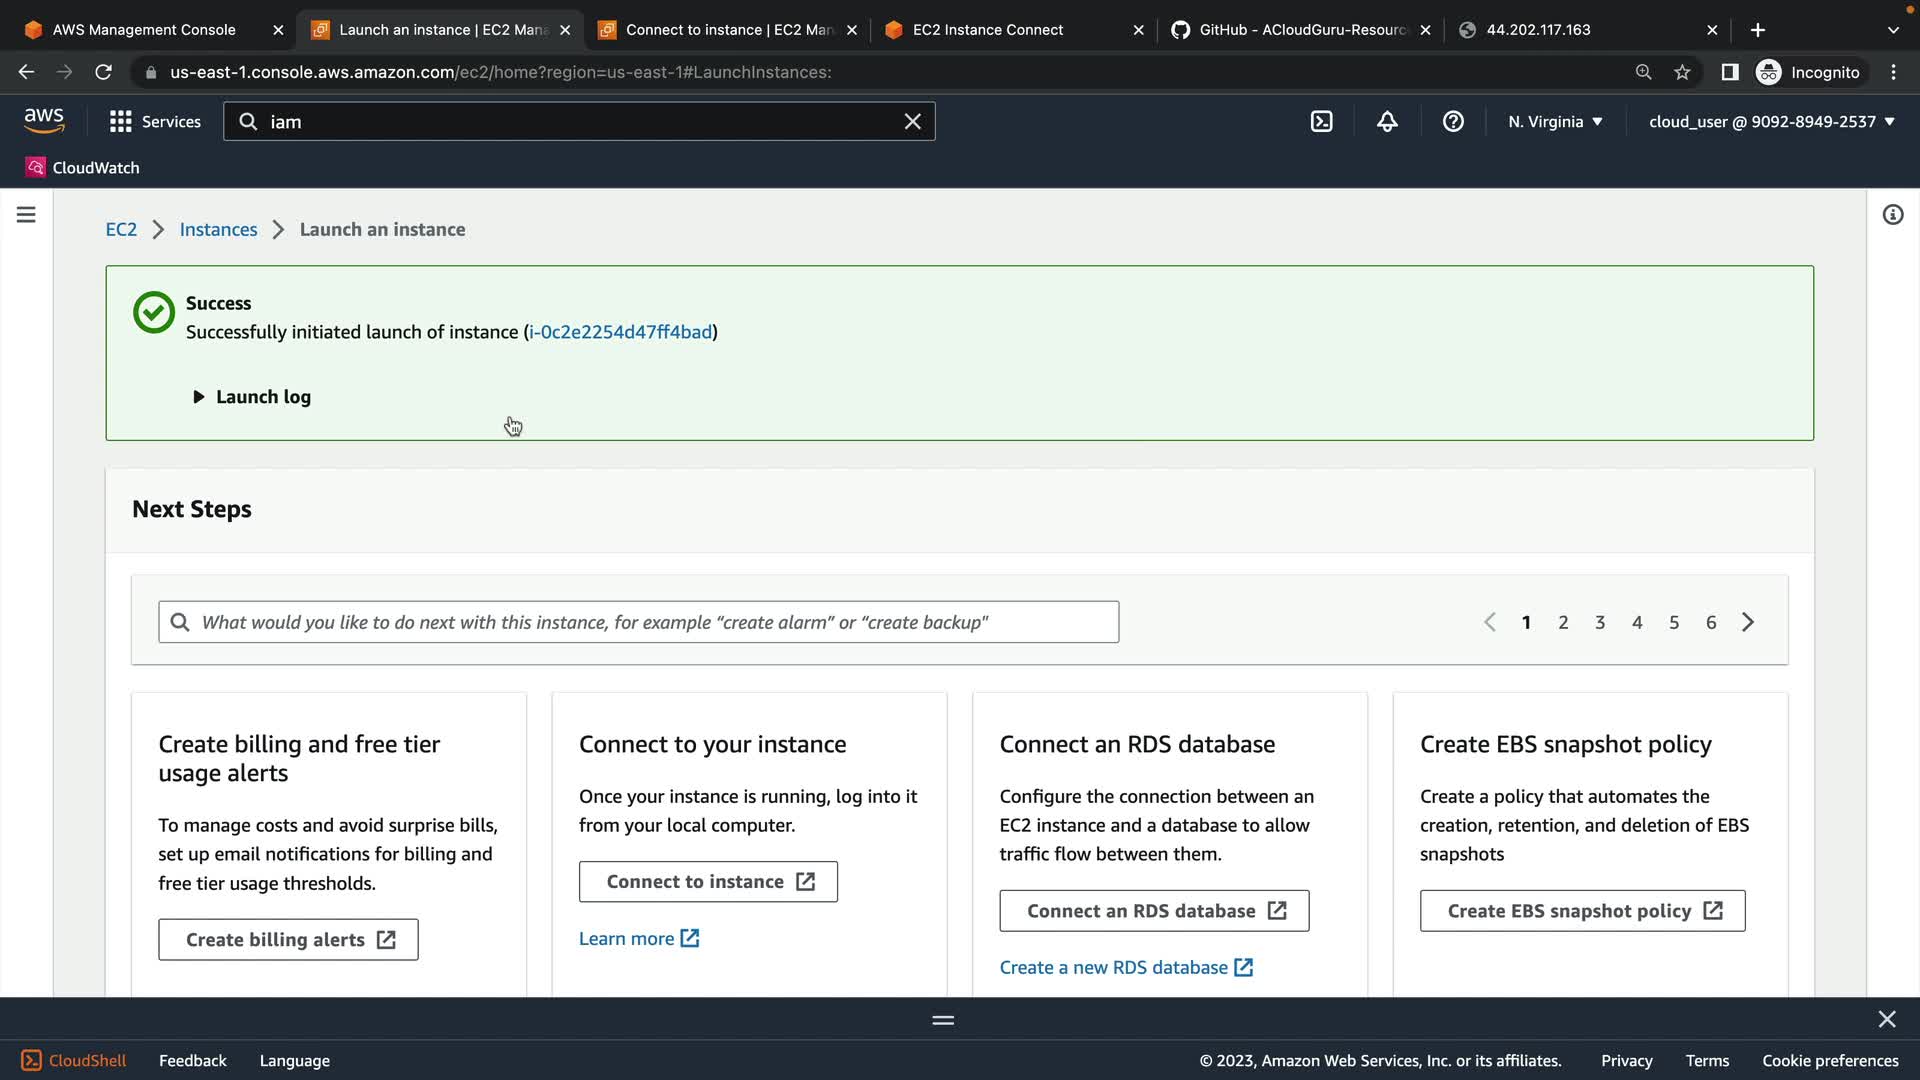This screenshot has height=1080, width=1920.
Task: Click the CloudWatch shortcut in favorites bar
Action: pos(83,167)
